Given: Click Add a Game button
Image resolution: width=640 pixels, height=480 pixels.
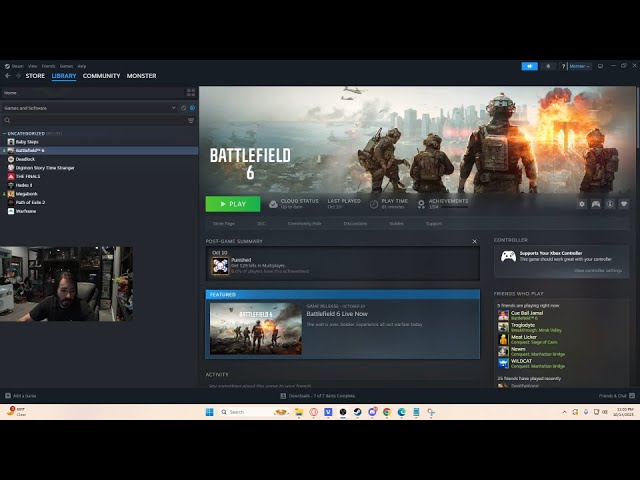Looking at the screenshot, I should [x=21, y=396].
